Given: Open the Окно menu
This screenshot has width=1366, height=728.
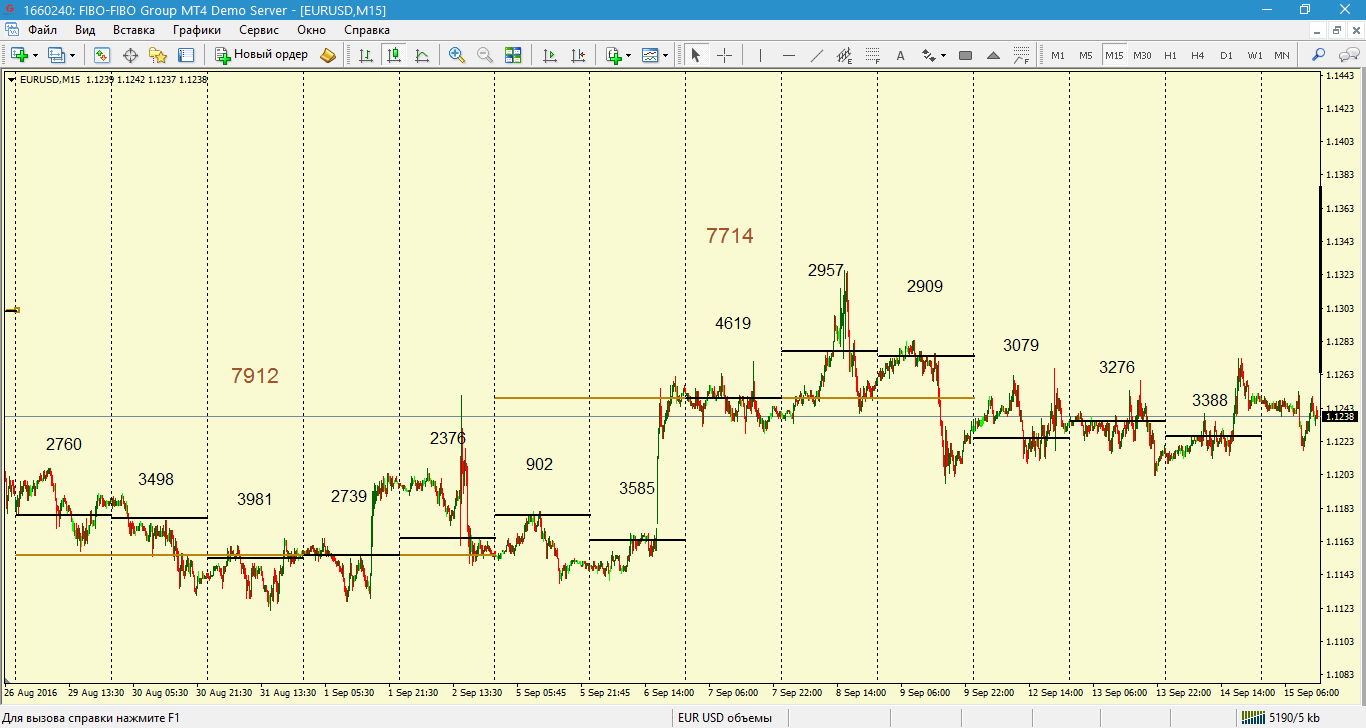Looking at the screenshot, I should pyautogui.click(x=312, y=30).
